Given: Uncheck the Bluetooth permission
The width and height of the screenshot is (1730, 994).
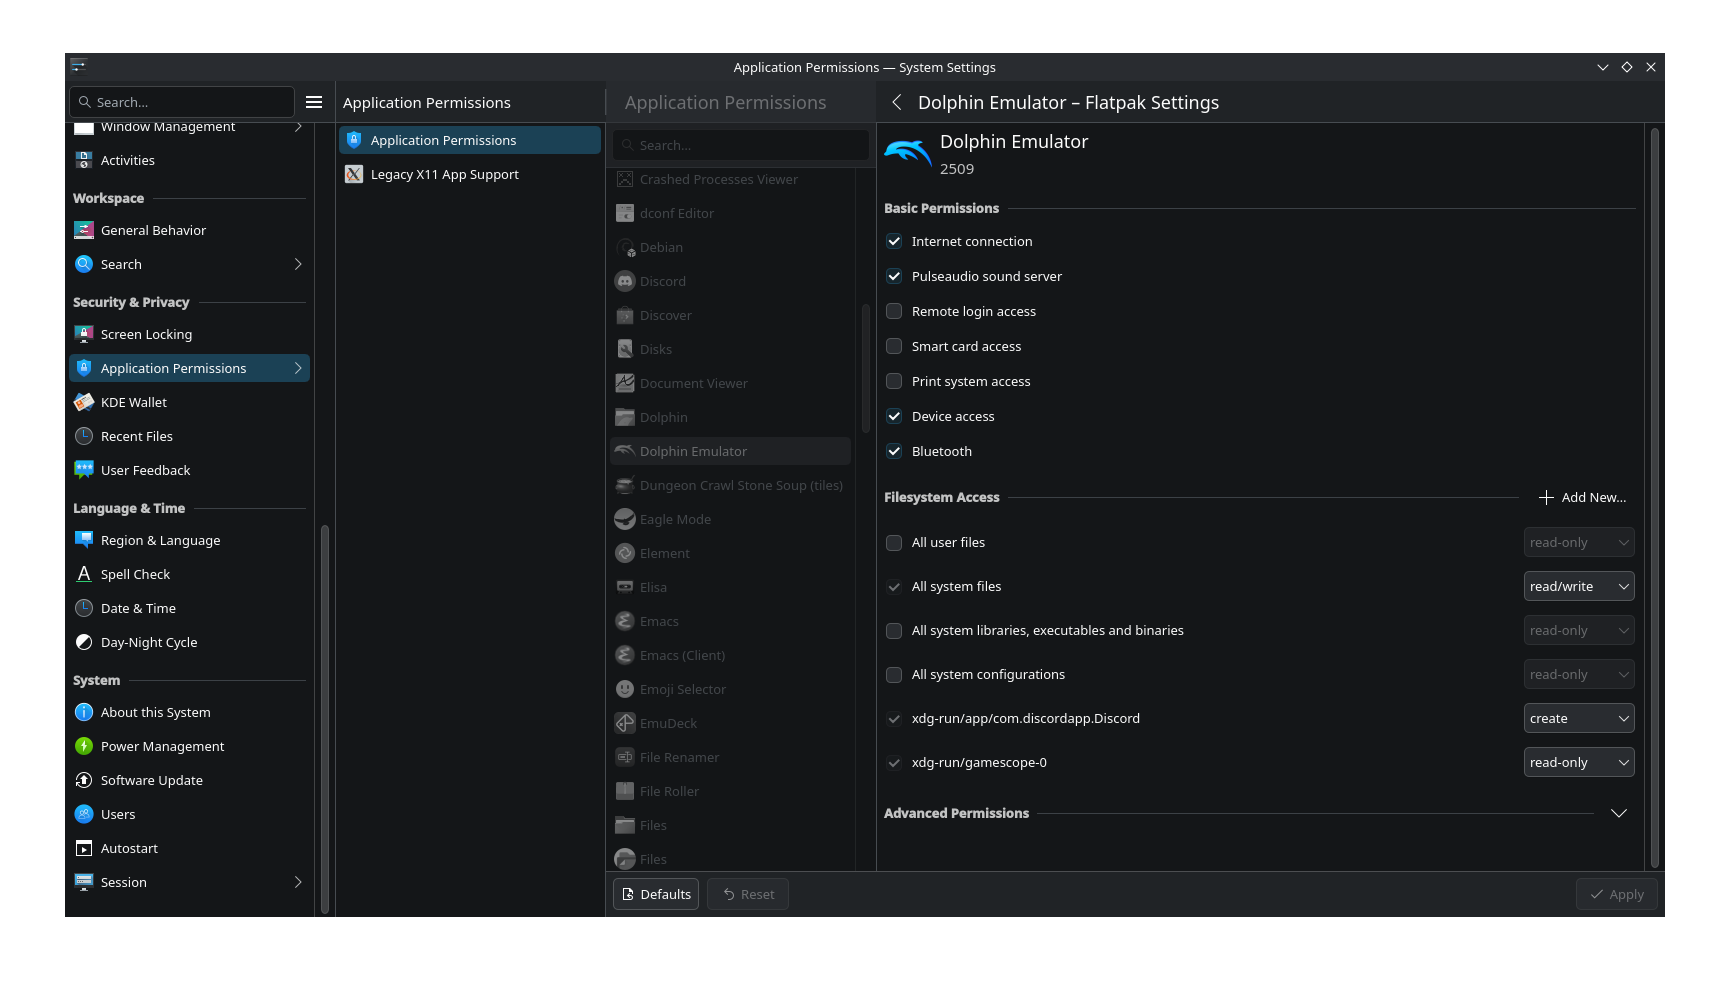Looking at the screenshot, I should (x=894, y=451).
